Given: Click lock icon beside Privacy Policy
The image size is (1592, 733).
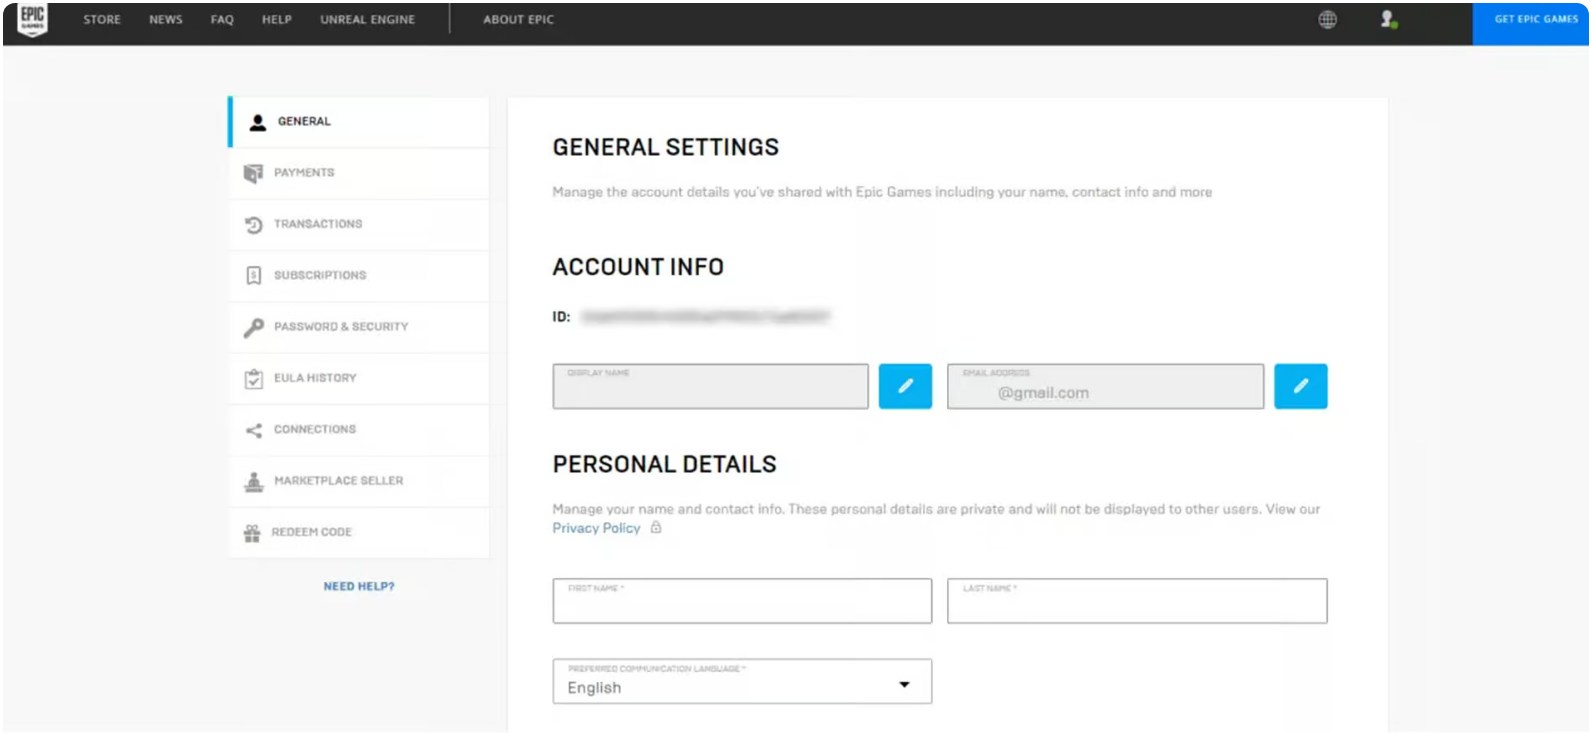Looking at the screenshot, I should (x=656, y=527).
